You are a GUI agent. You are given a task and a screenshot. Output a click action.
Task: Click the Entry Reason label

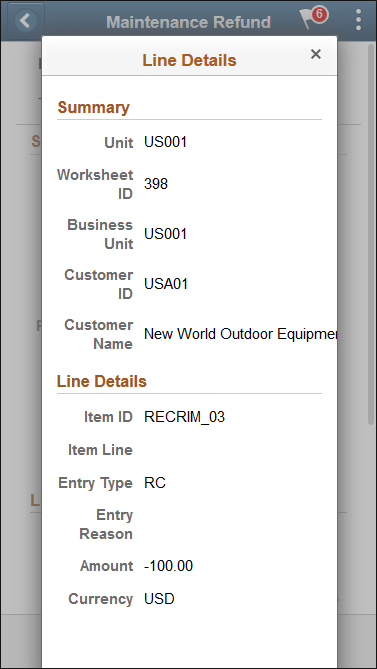pyautogui.click(x=106, y=524)
